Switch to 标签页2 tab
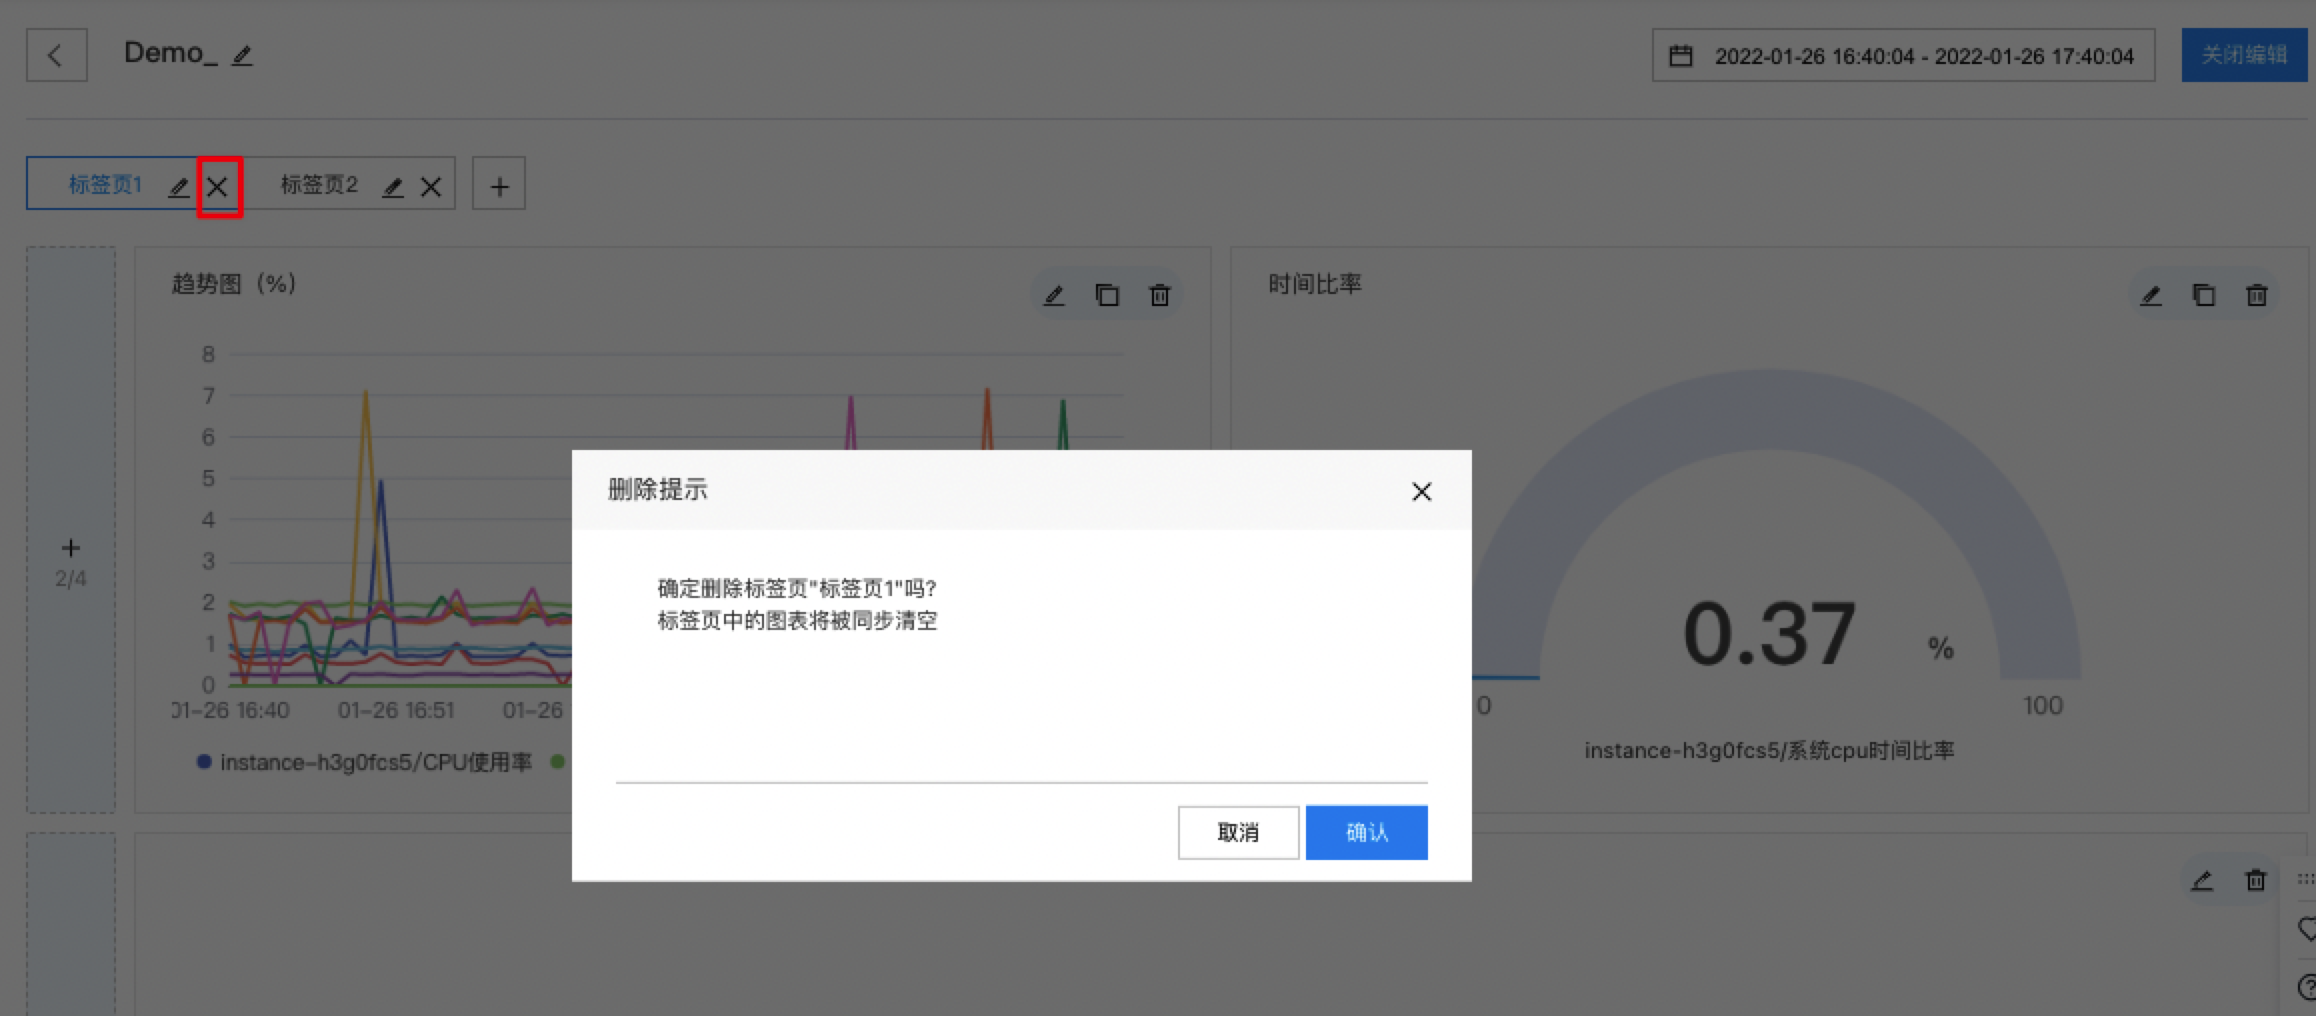Image resolution: width=2316 pixels, height=1016 pixels. pos(319,185)
